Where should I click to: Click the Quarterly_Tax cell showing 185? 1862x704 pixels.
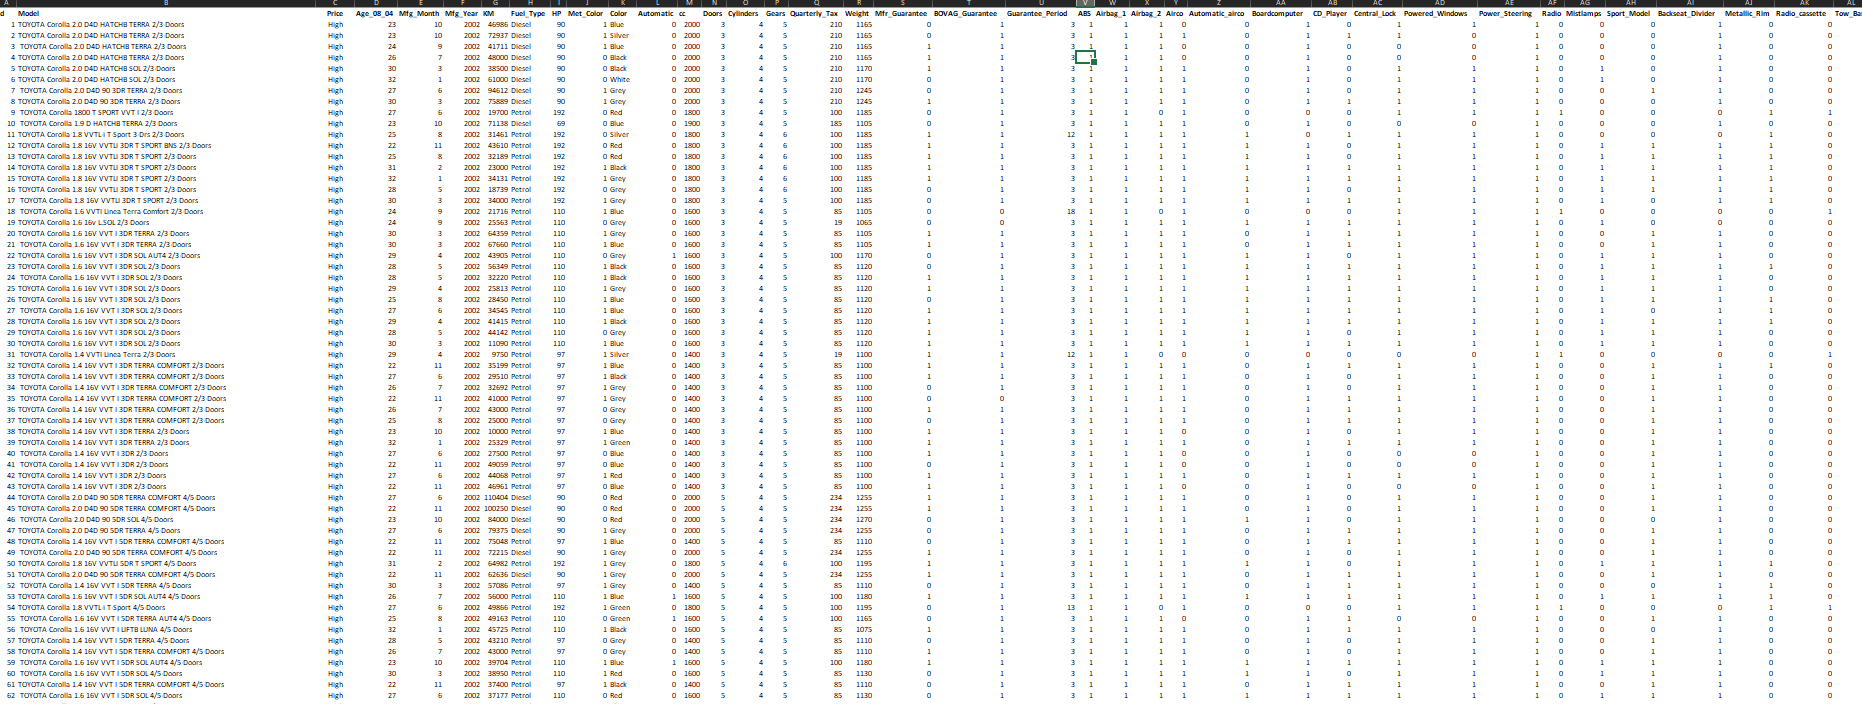pos(835,124)
